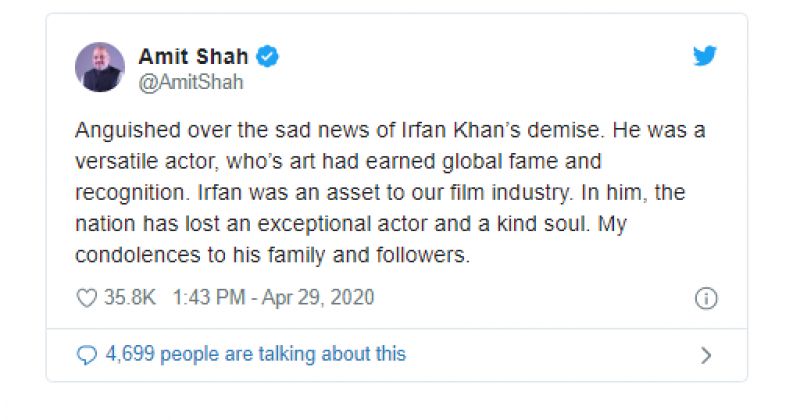Open the tweet info circle icon
The image size is (800, 420).
click(705, 298)
